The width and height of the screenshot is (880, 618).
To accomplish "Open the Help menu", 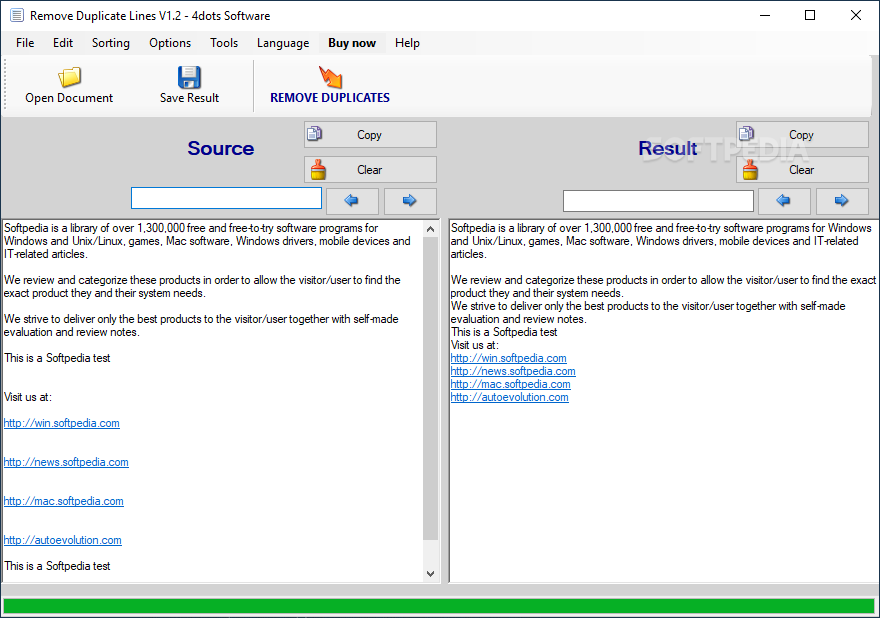I will coord(407,43).
